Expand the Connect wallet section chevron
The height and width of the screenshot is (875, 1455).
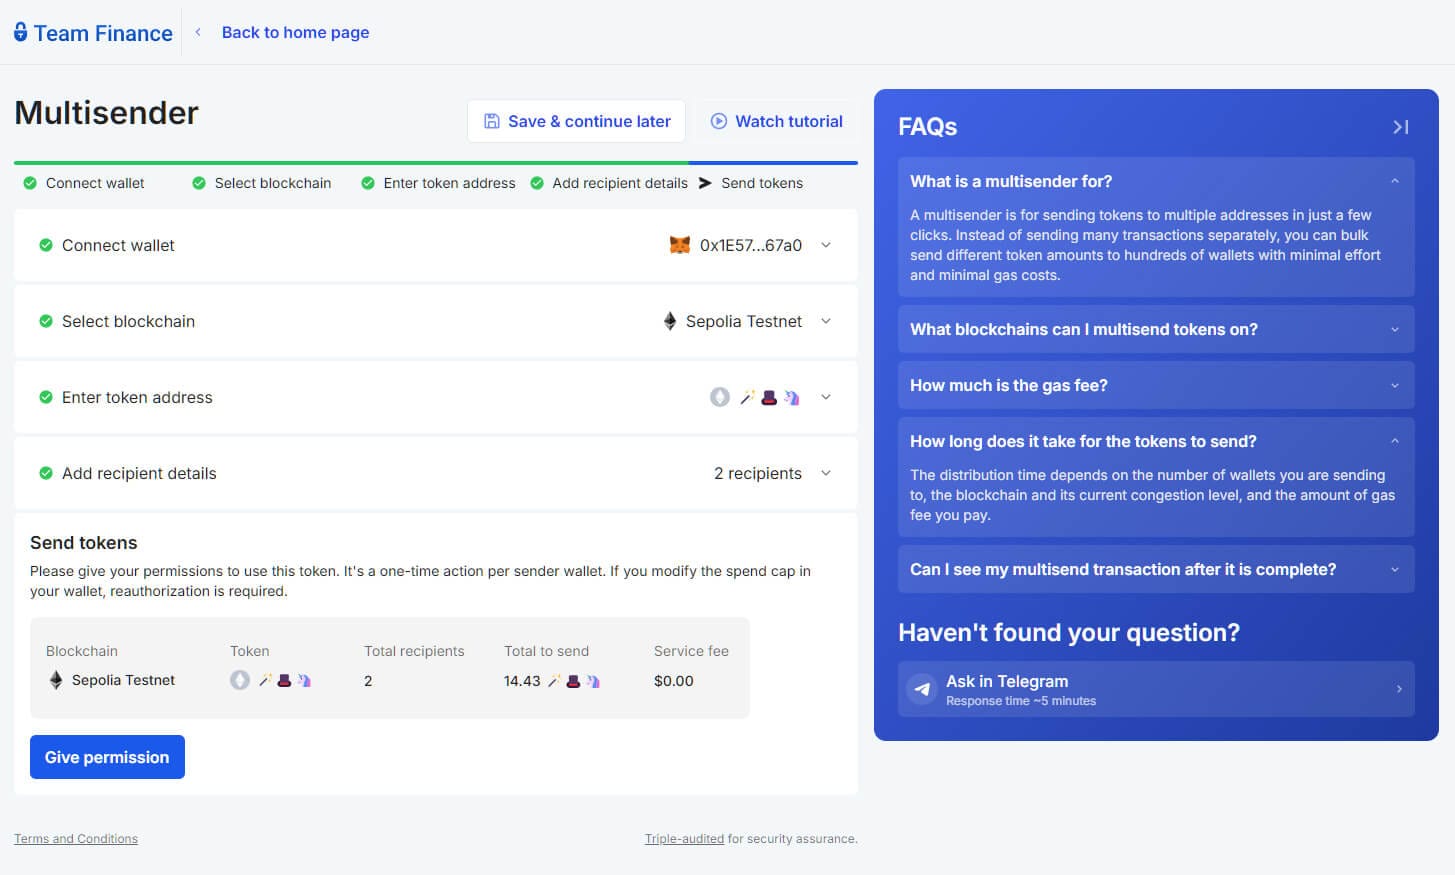(826, 245)
